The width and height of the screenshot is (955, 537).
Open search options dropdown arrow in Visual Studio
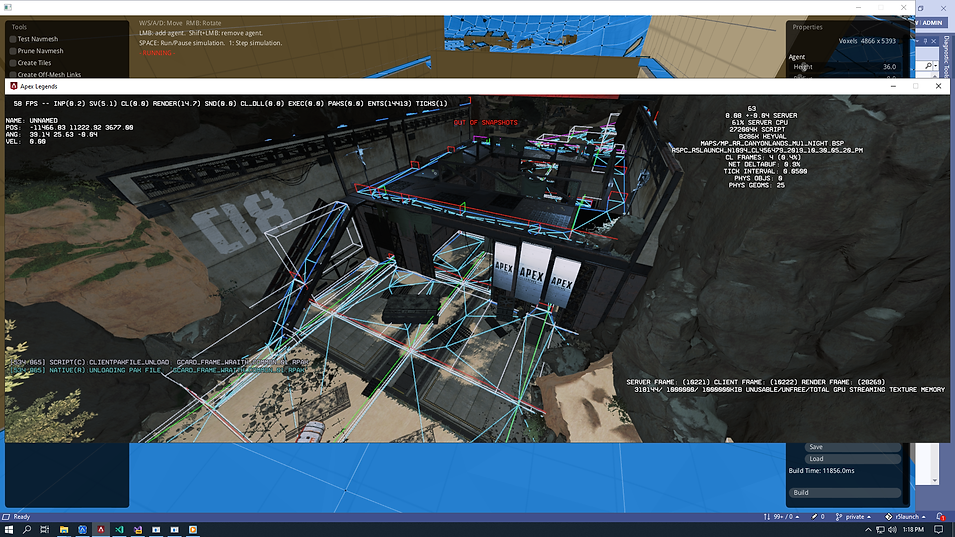(x=936, y=66)
